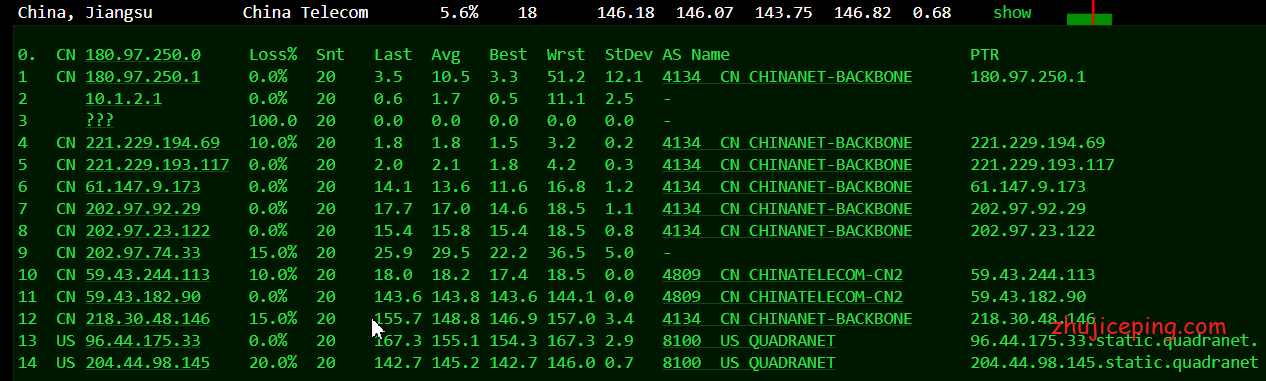Open IP link 221.229.193.117
The width and height of the screenshot is (1266, 381).
coord(158,165)
